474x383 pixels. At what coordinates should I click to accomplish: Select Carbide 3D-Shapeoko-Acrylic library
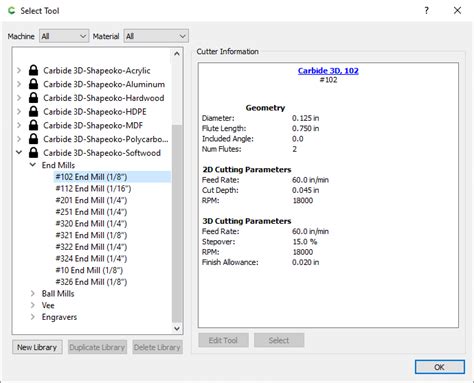(97, 71)
